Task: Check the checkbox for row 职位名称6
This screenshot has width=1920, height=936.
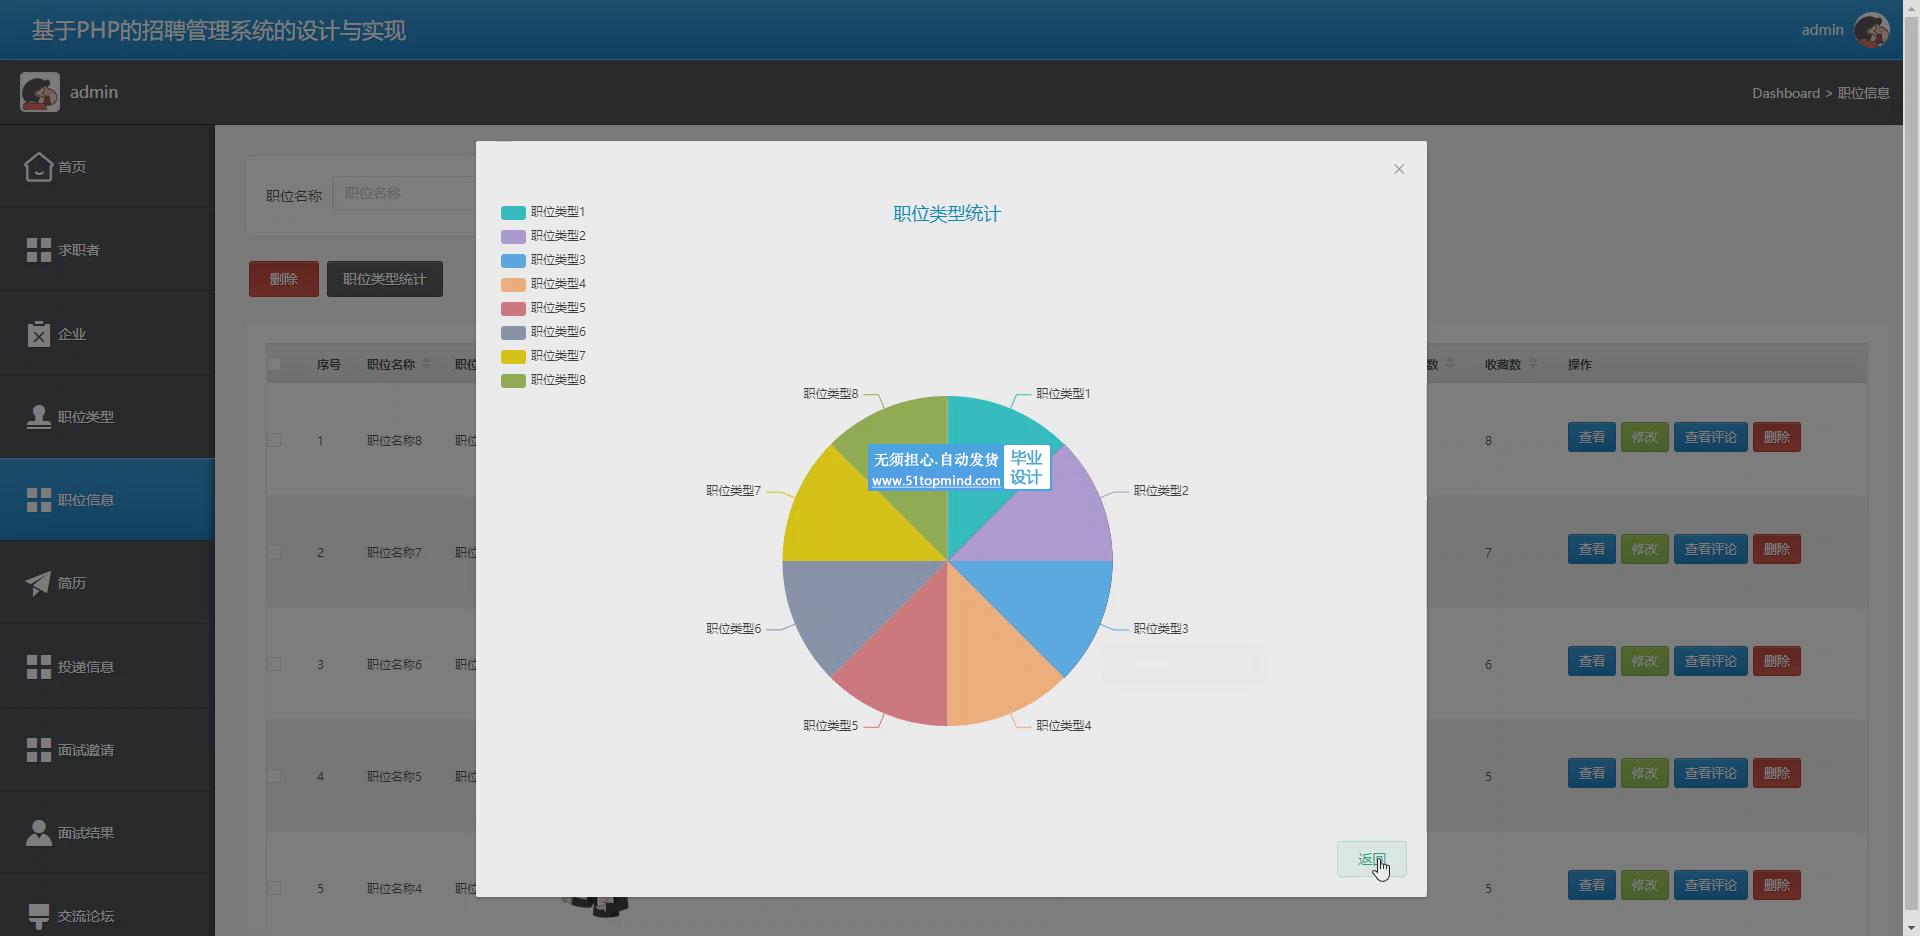Action: (x=274, y=664)
